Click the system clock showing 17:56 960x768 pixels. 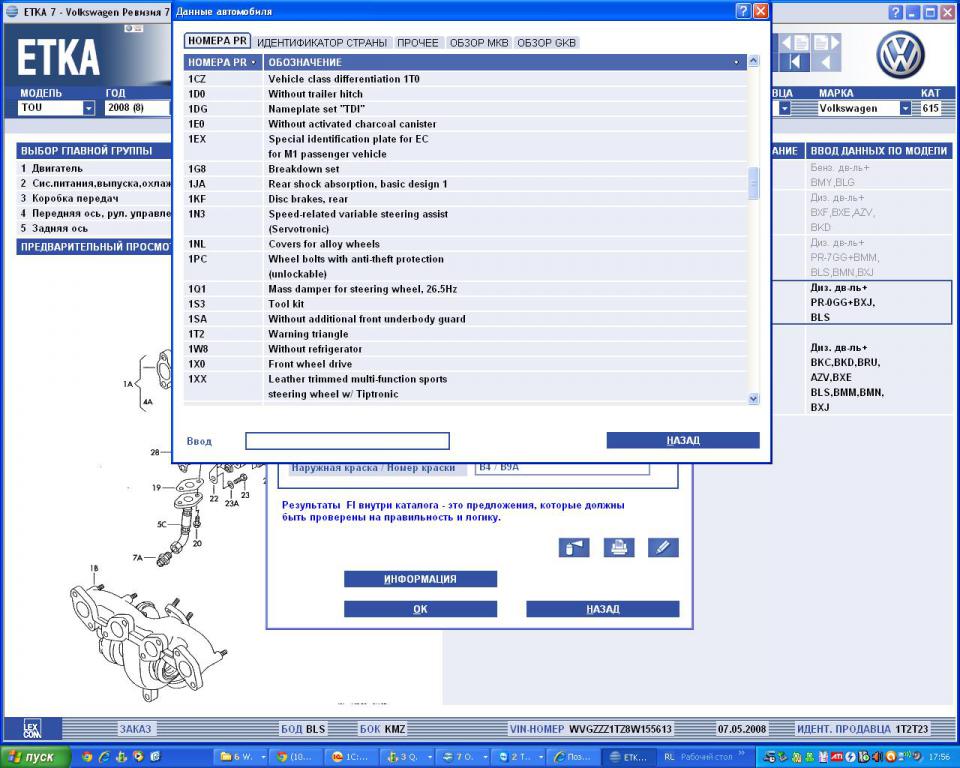click(939, 757)
